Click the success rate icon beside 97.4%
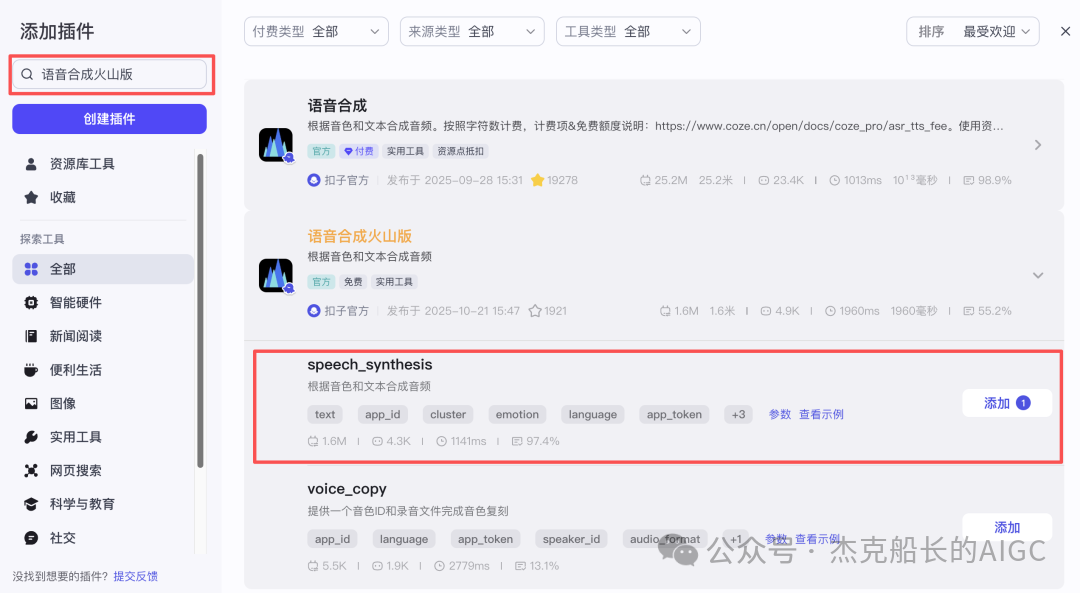Image resolution: width=1080 pixels, height=593 pixels. tap(517, 441)
